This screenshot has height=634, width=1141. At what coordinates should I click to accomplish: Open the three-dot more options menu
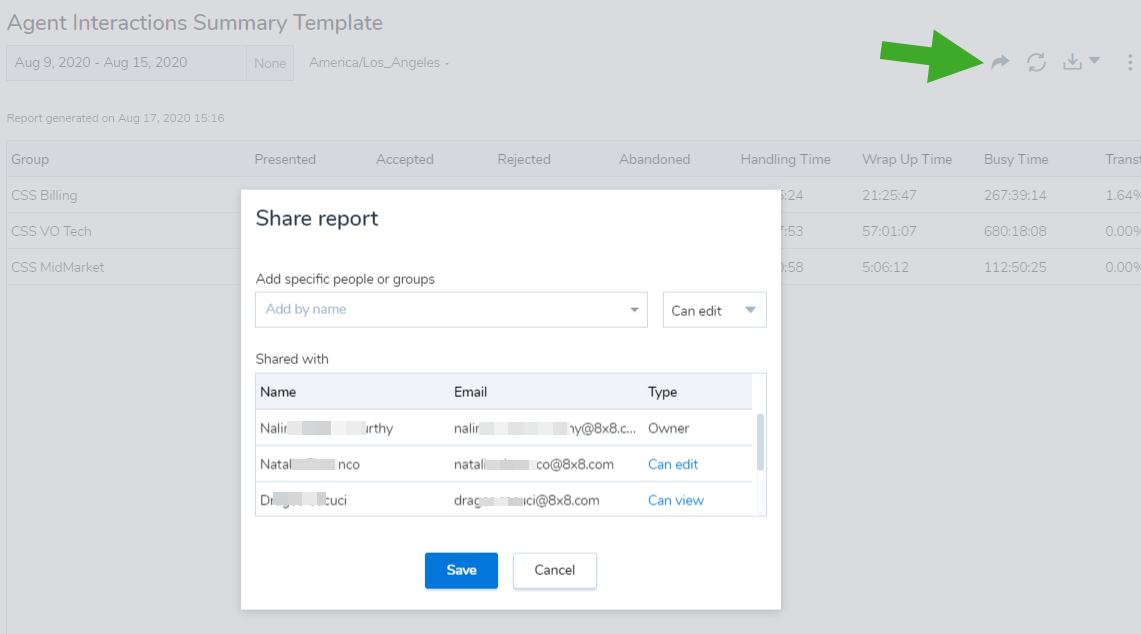(1129, 63)
